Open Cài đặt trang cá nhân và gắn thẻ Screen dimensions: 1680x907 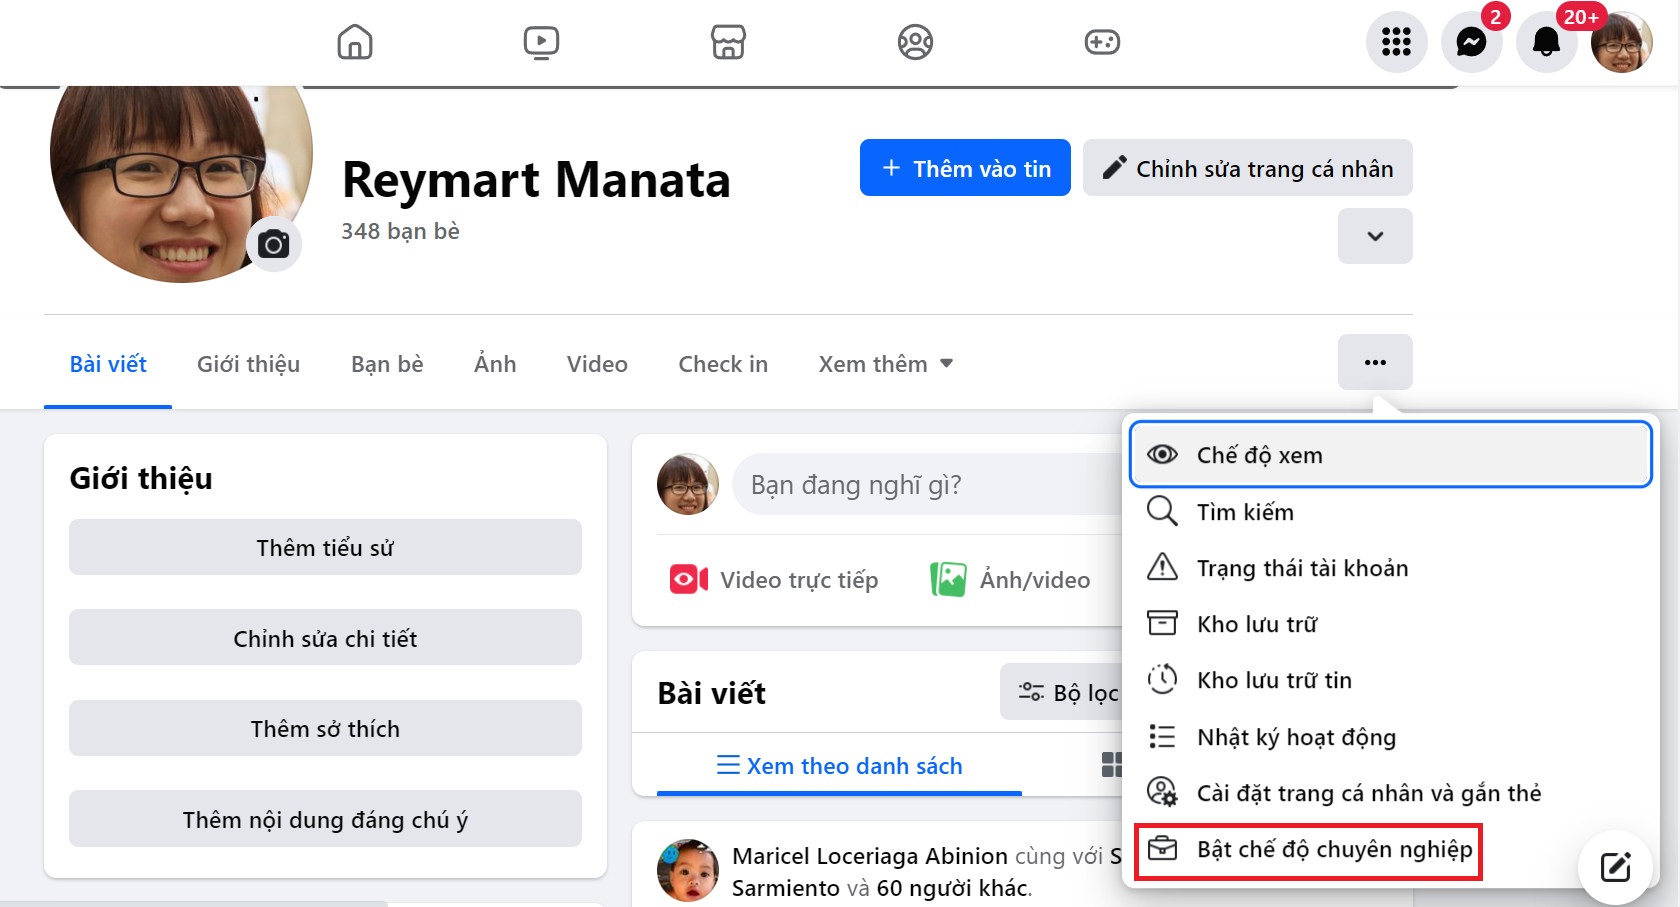coord(1390,793)
